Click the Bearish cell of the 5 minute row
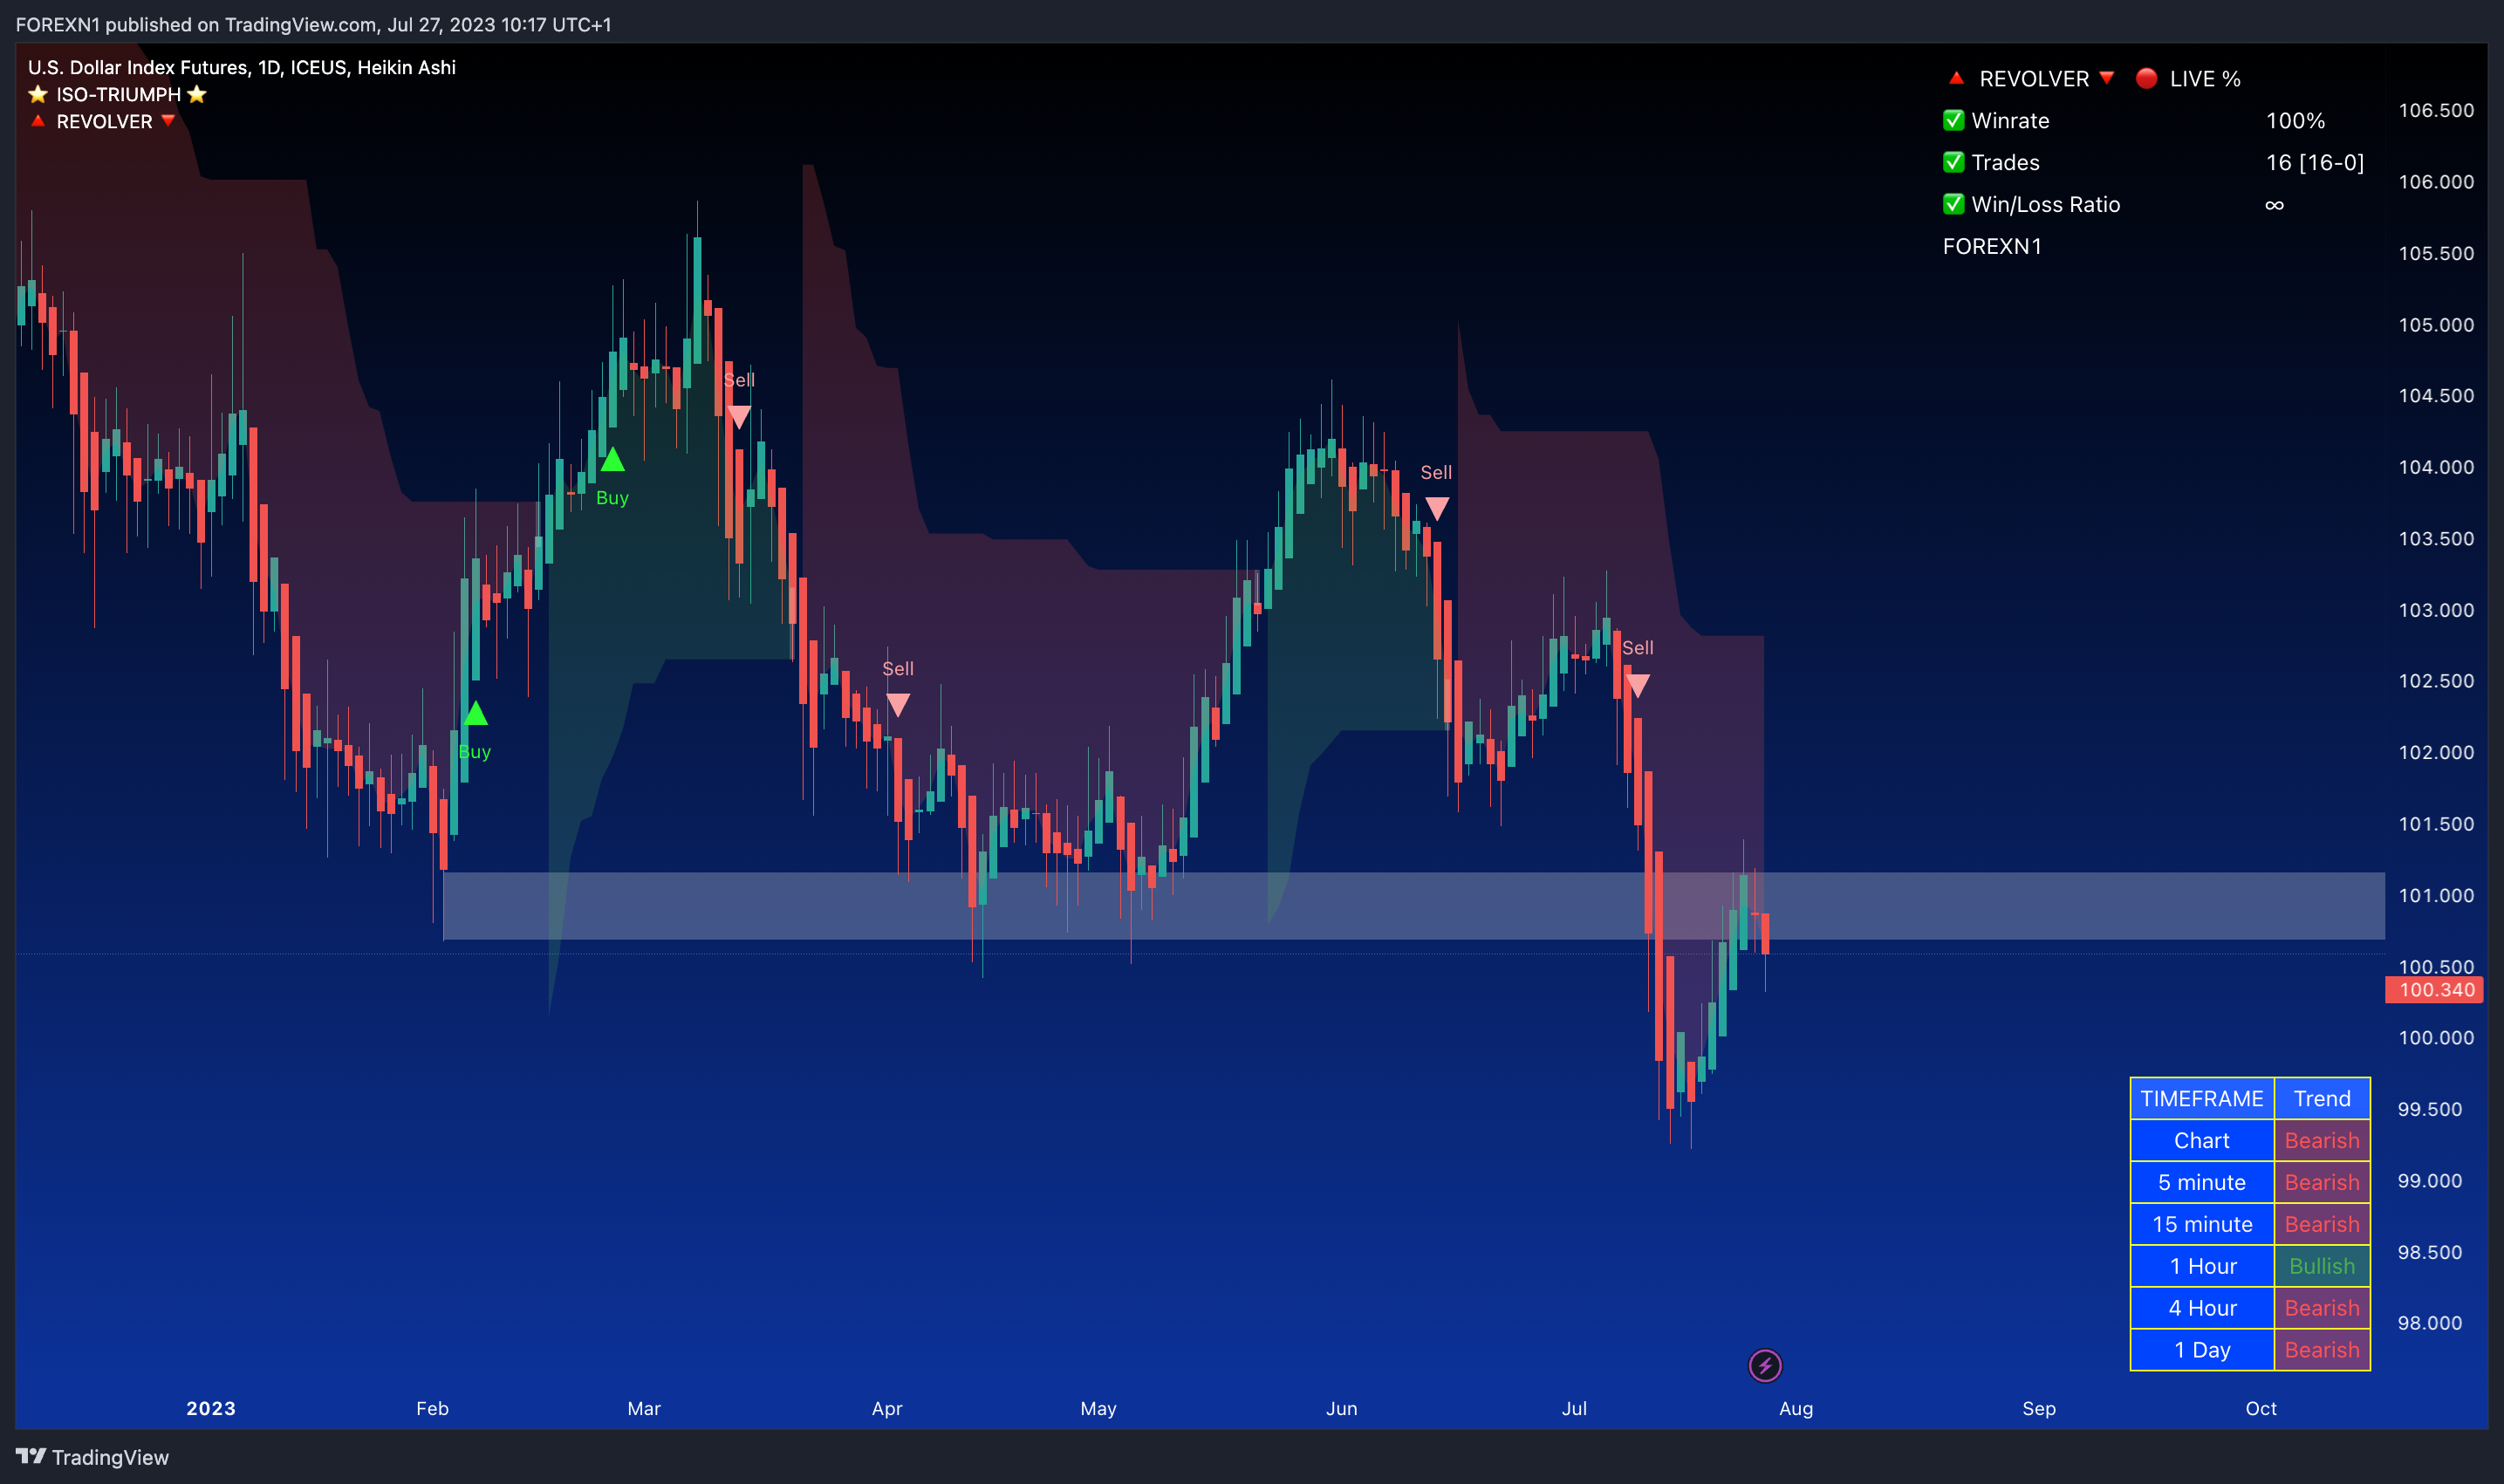This screenshot has height=1484, width=2504. pos(2322,1182)
